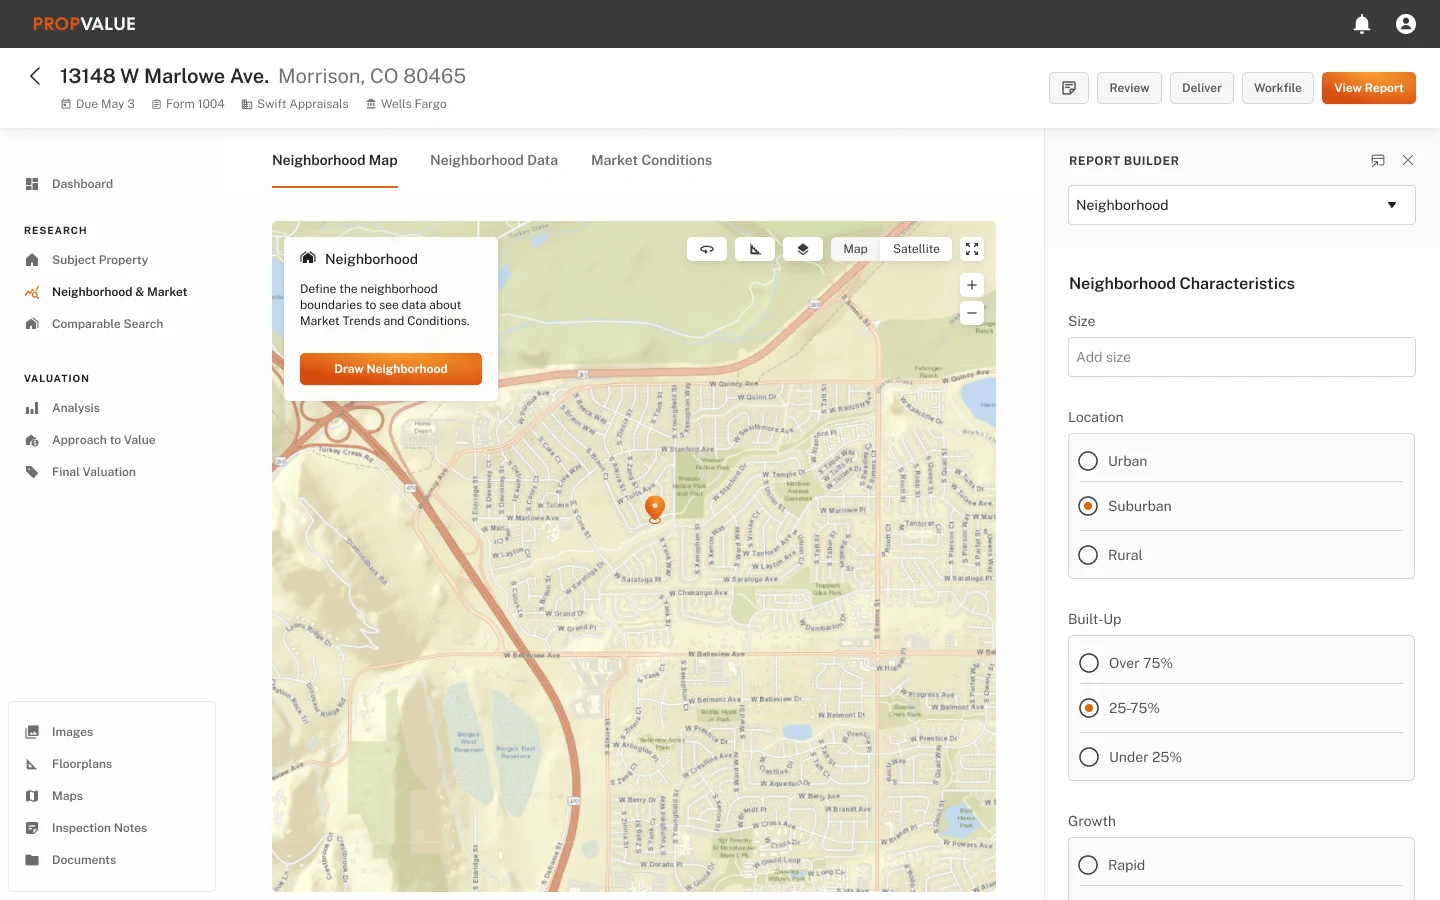Viewport: 1440px width, 900px height.
Task: Click the Approach to Value icon
Action: [x=32, y=440]
